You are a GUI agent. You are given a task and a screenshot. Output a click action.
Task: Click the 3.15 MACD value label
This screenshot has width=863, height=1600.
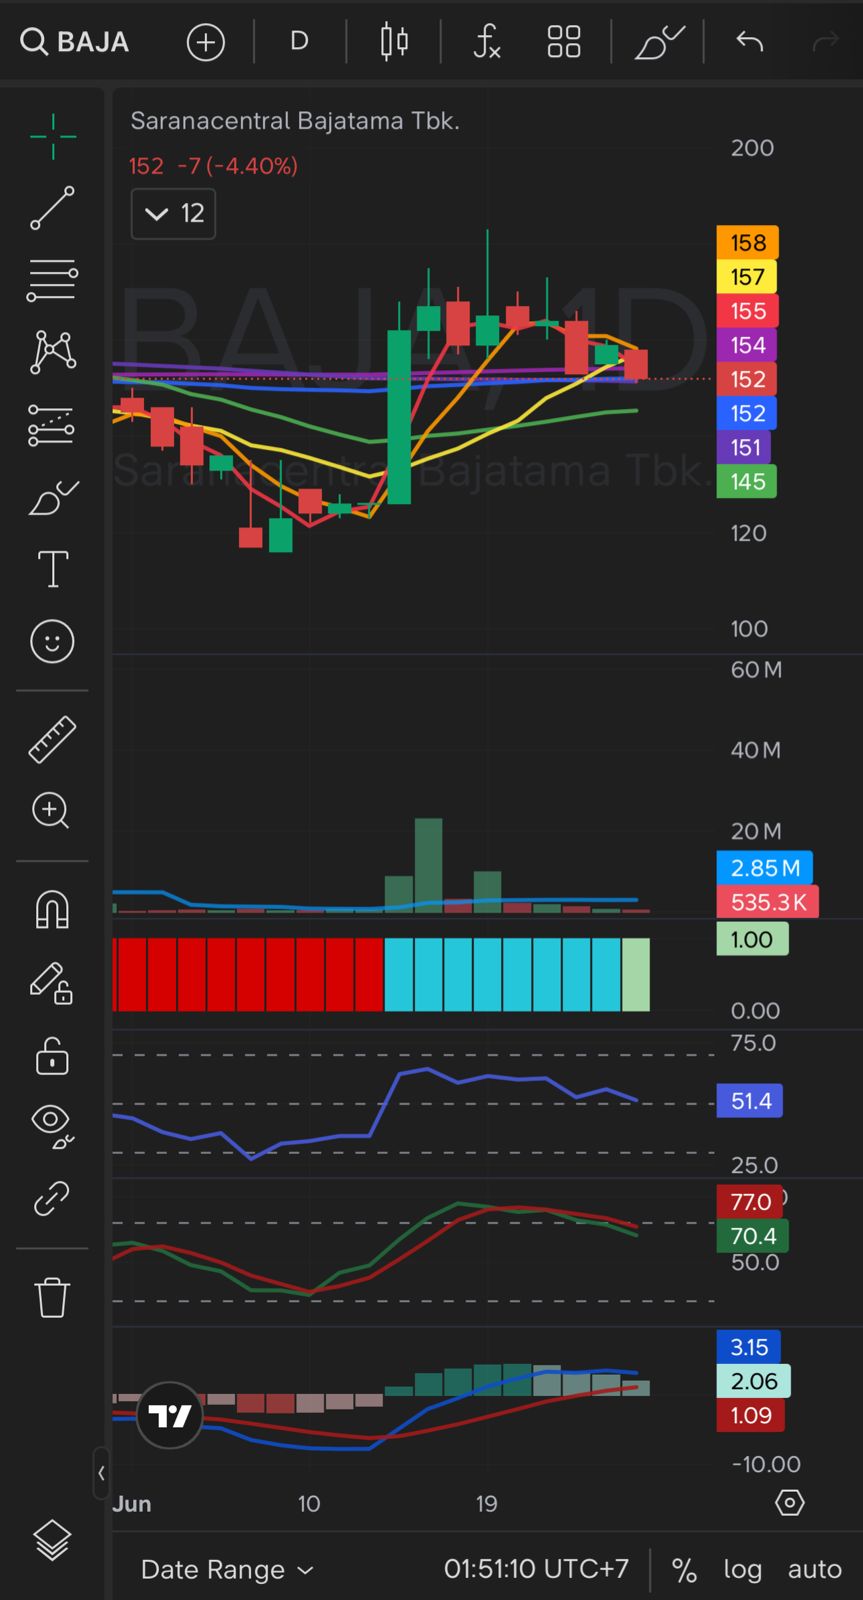tap(749, 1347)
